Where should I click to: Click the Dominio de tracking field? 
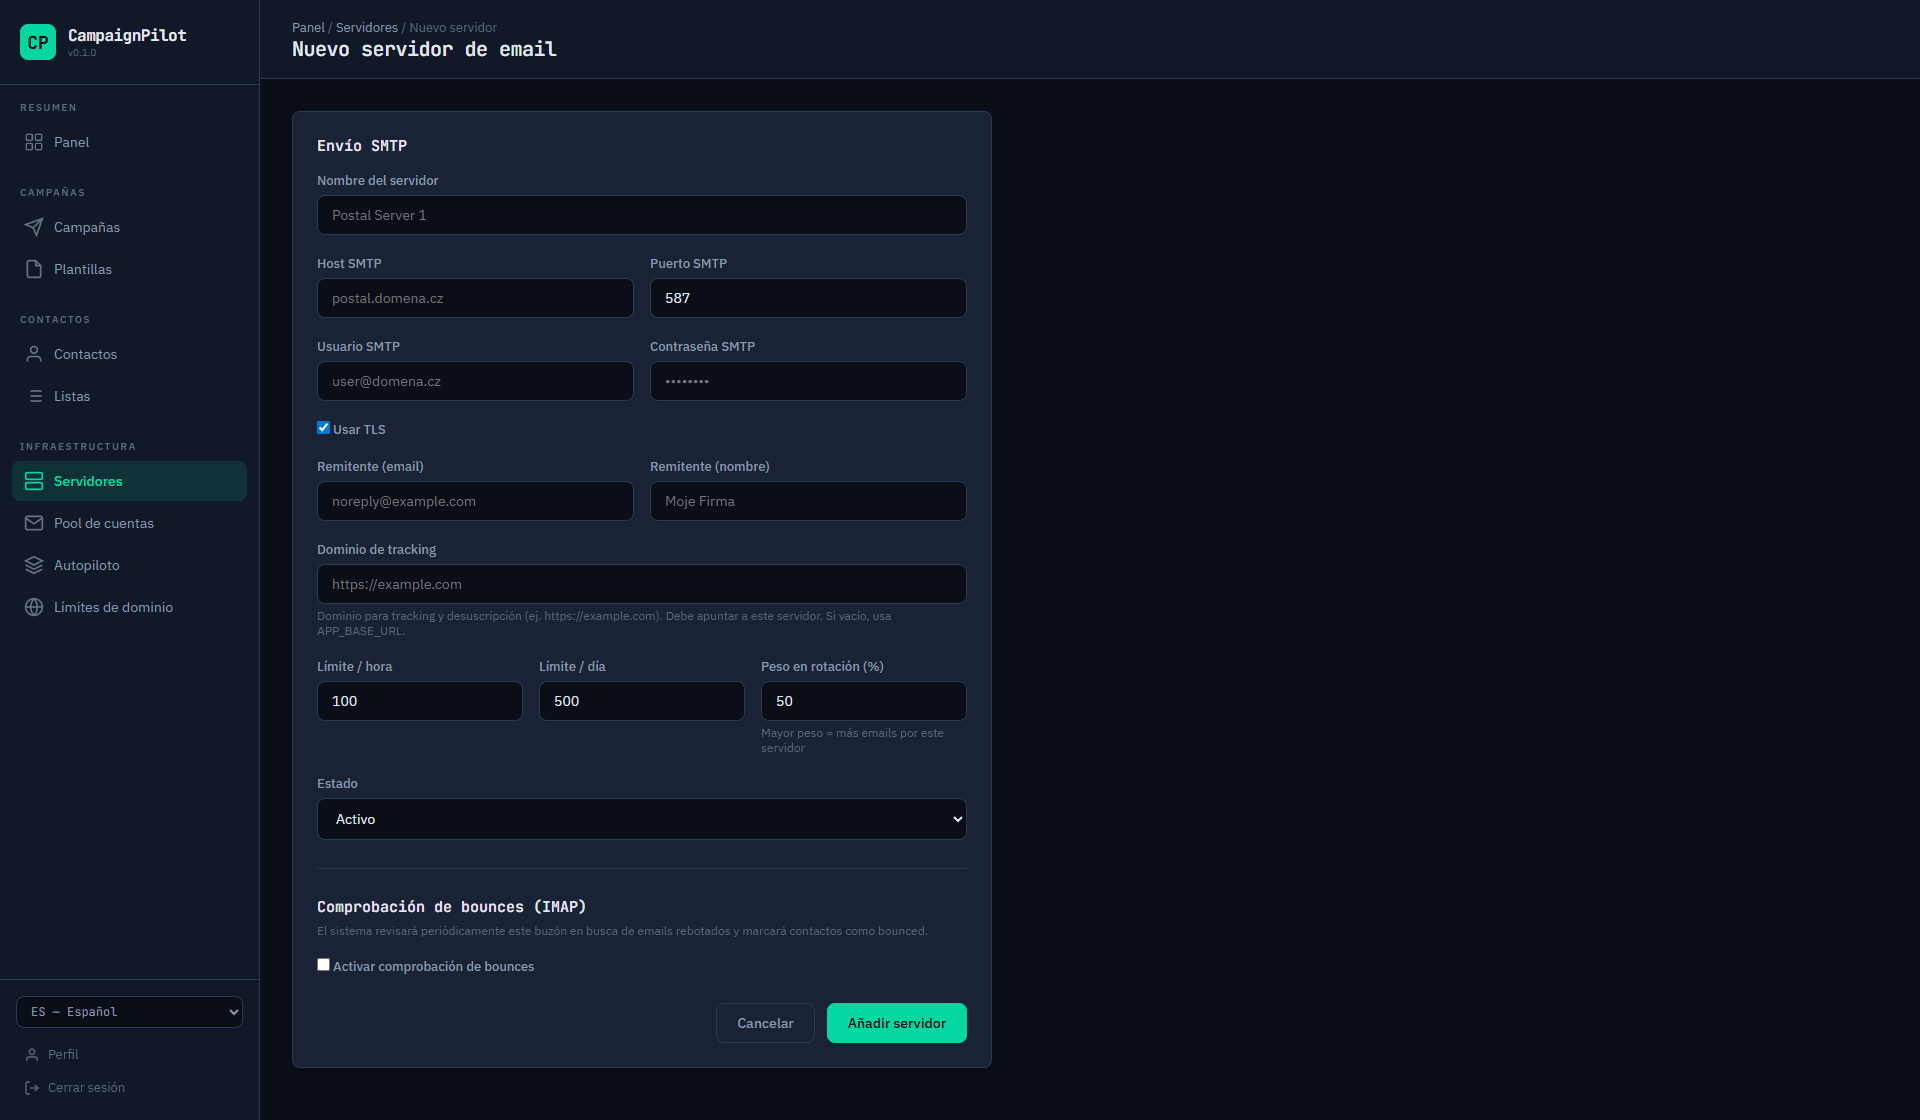(x=642, y=584)
